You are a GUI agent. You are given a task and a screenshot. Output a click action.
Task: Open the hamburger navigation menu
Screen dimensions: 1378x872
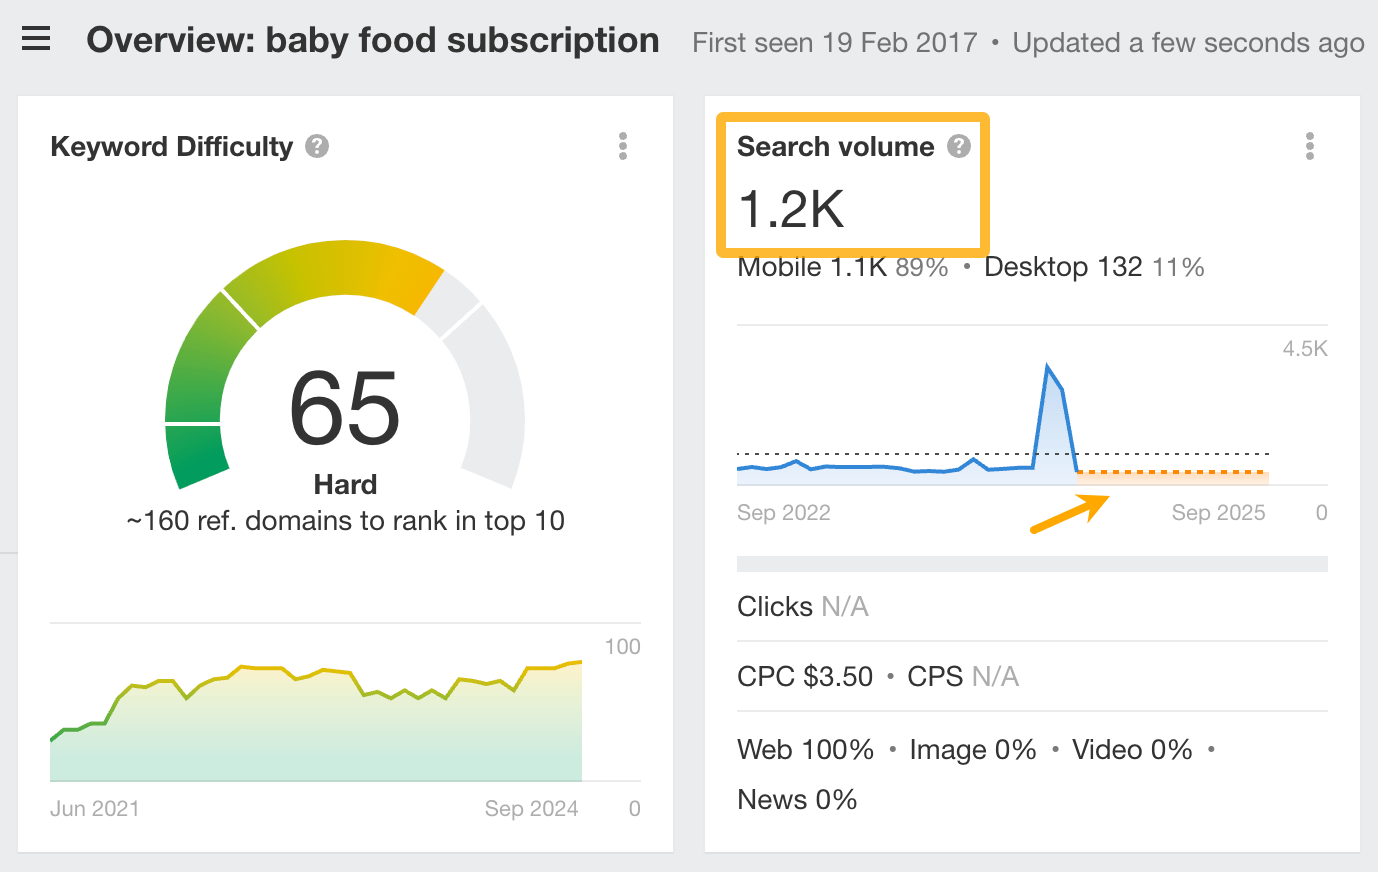pyautogui.click(x=36, y=40)
